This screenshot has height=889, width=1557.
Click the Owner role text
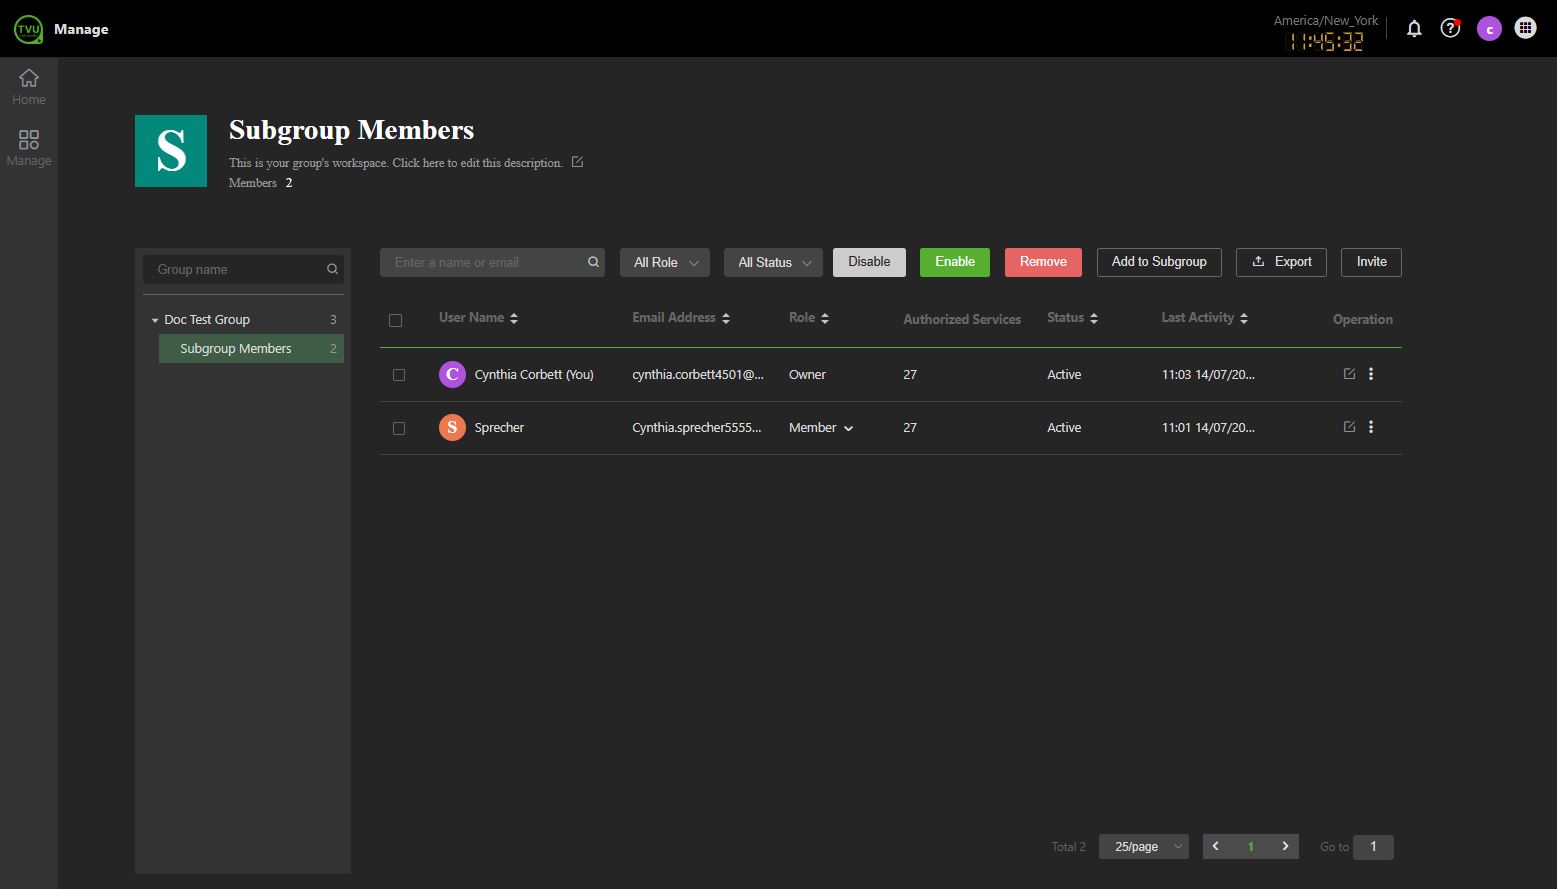point(807,374)
